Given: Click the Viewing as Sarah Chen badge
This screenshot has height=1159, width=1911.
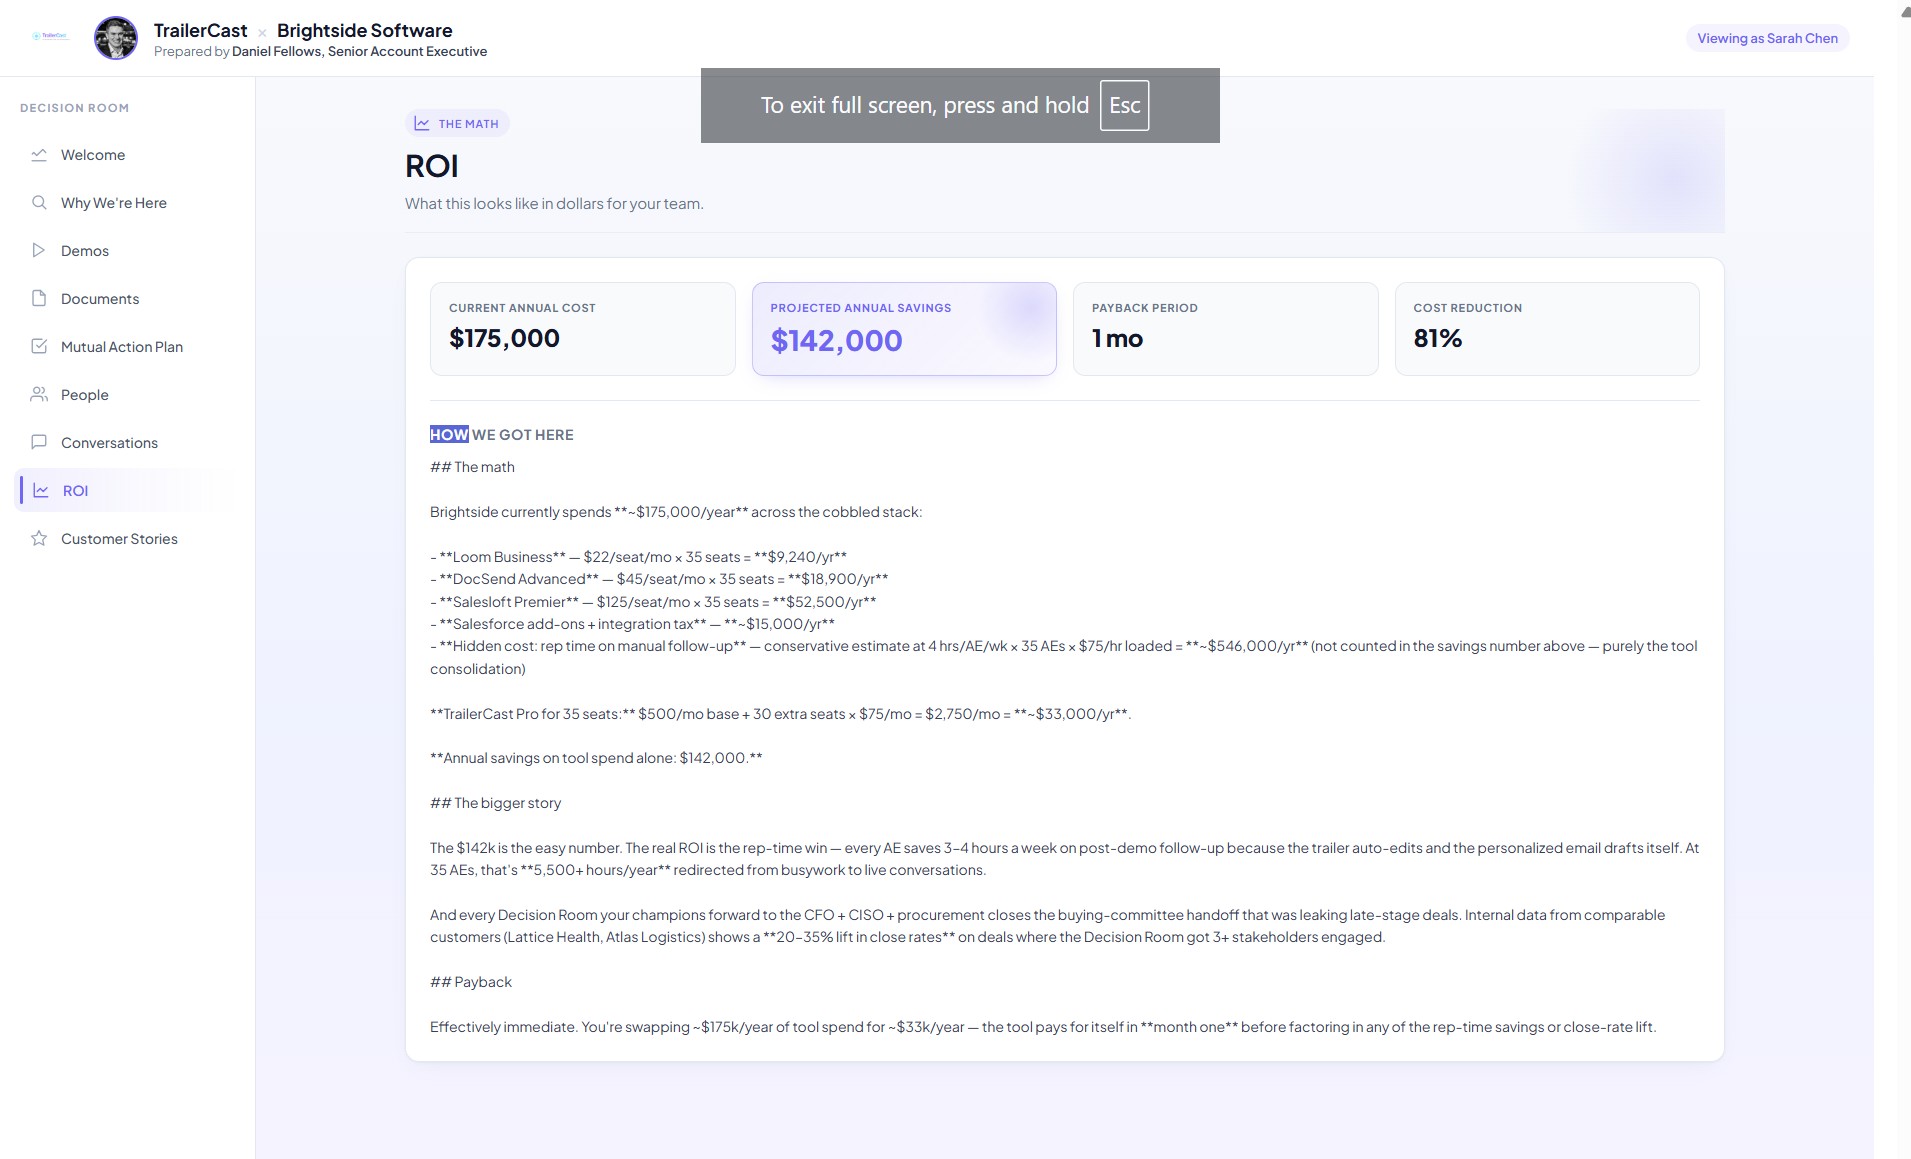Looking at the screenshot, I should [1767, 38].
